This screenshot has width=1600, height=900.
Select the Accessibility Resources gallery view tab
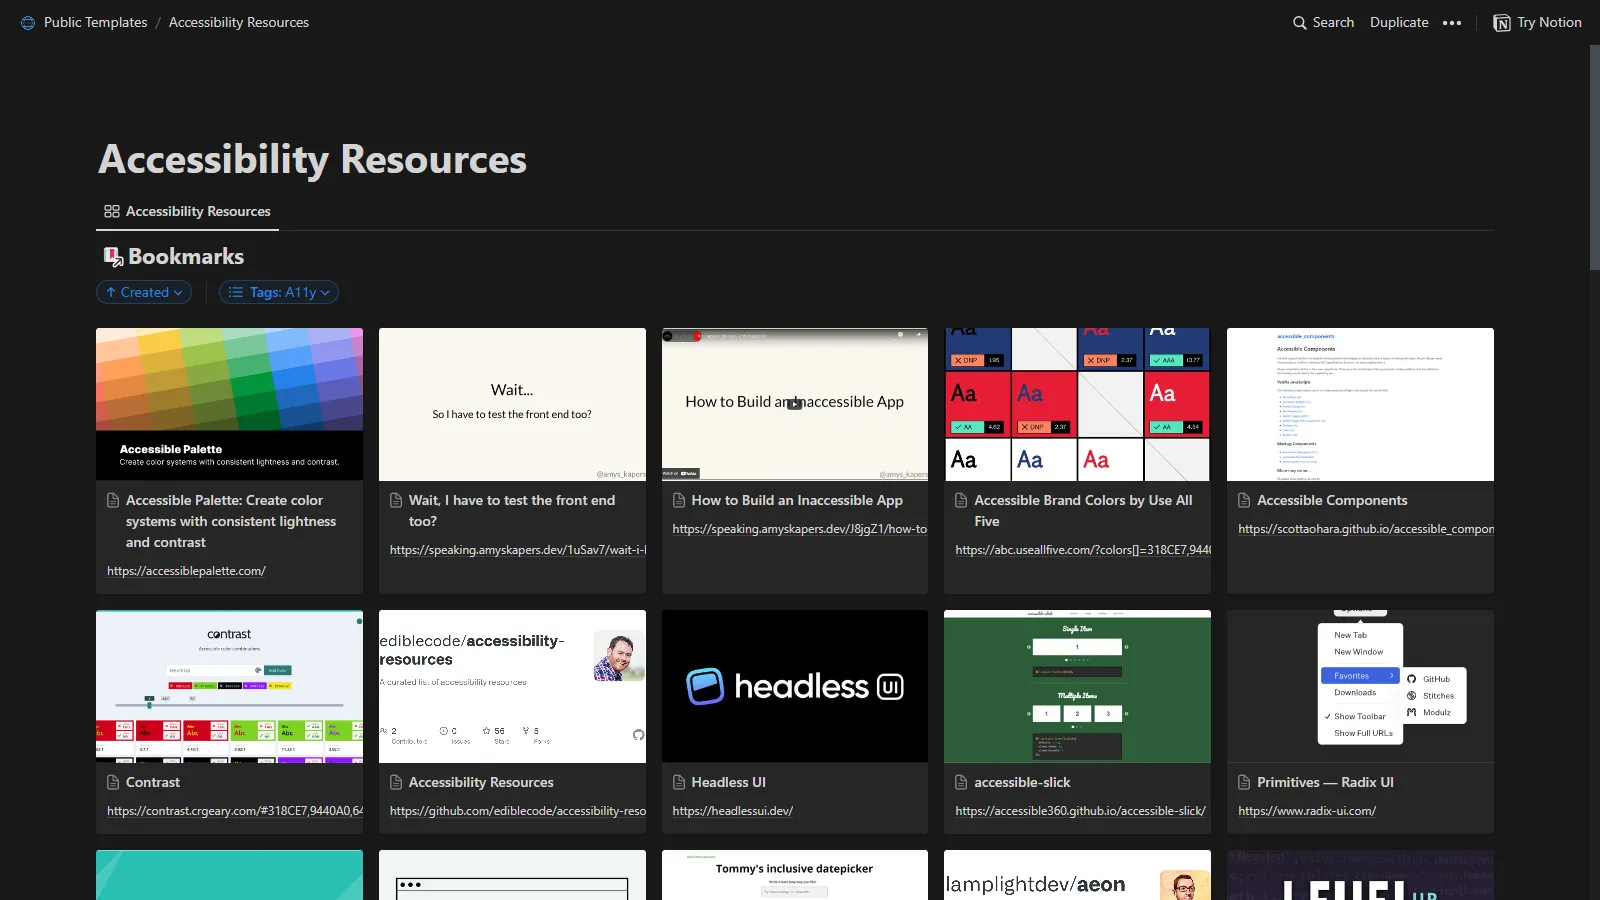click(x=187, y=211)
